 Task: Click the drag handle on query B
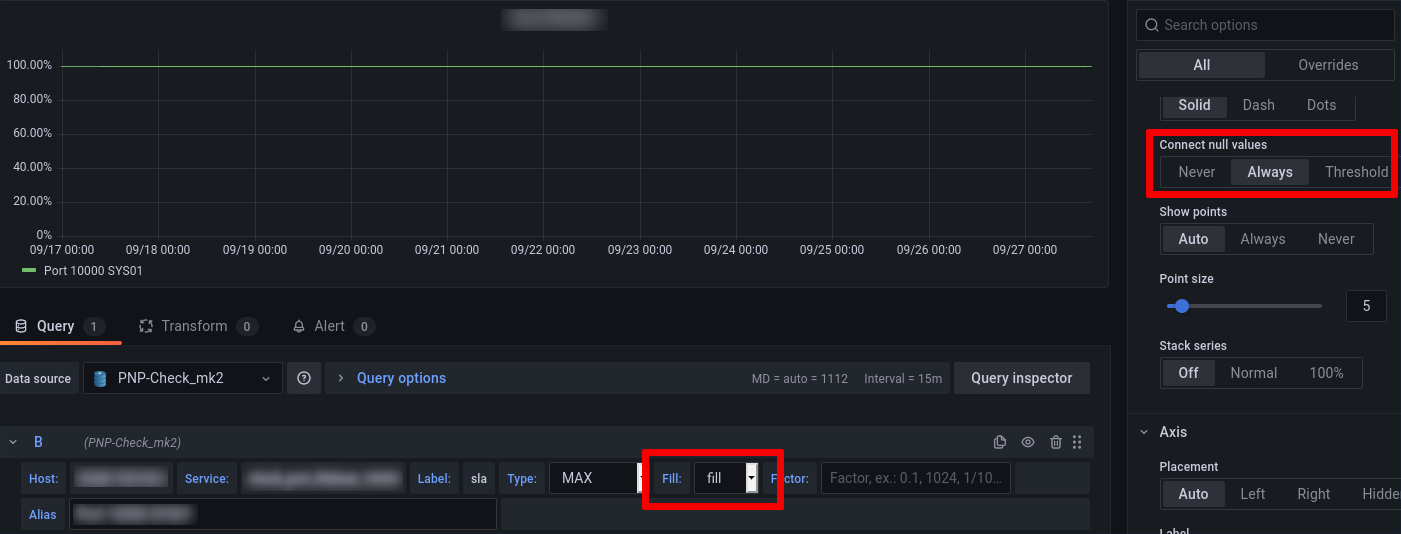(1077, 442)
